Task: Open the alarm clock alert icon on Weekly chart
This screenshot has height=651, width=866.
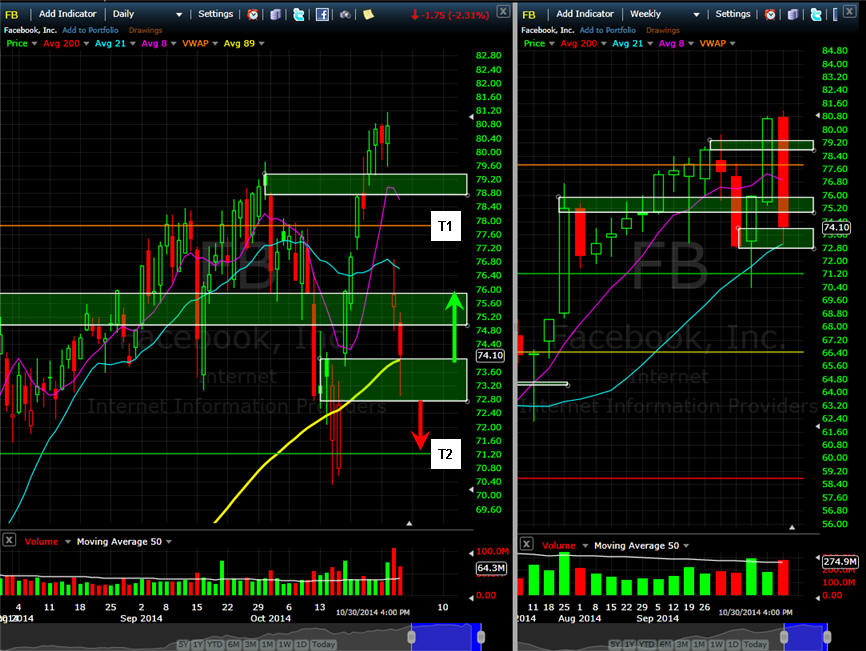Action: (x=770, y=14)
